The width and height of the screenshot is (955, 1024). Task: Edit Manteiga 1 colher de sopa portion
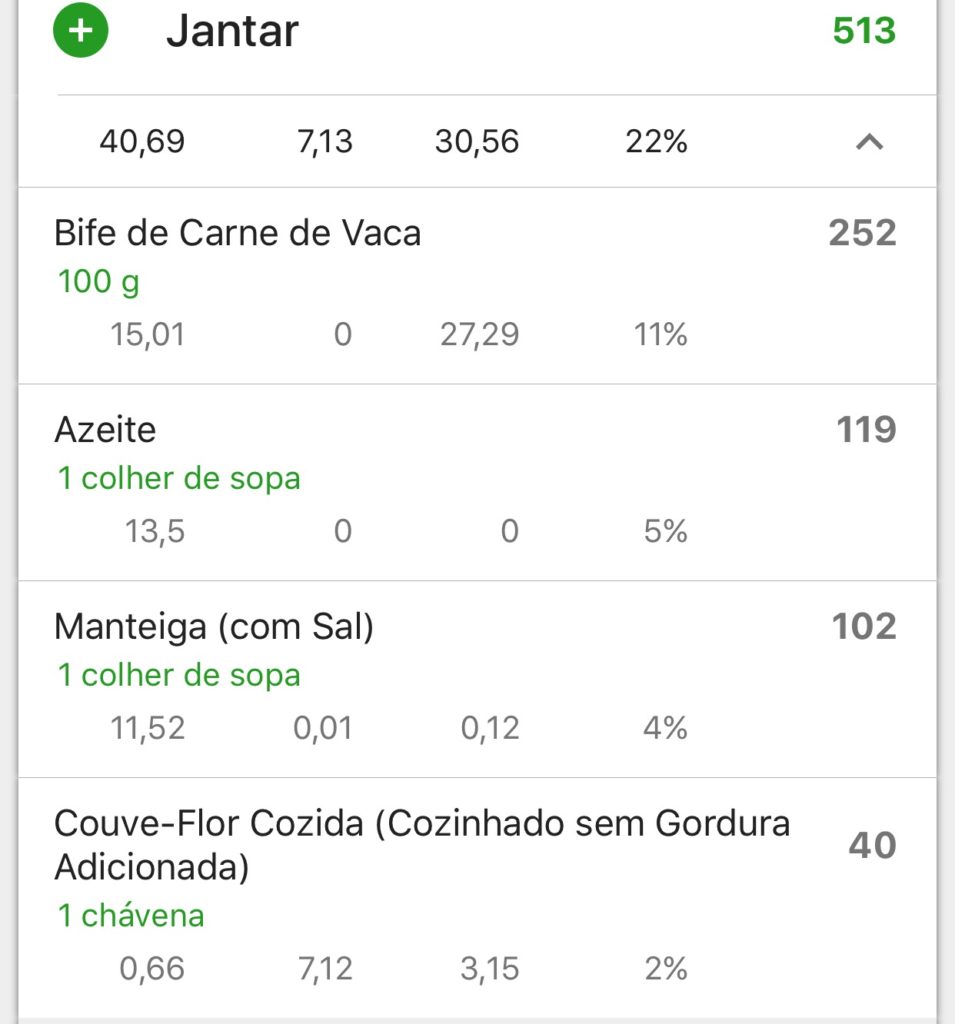pyautogui.click(x=179, y=675)
